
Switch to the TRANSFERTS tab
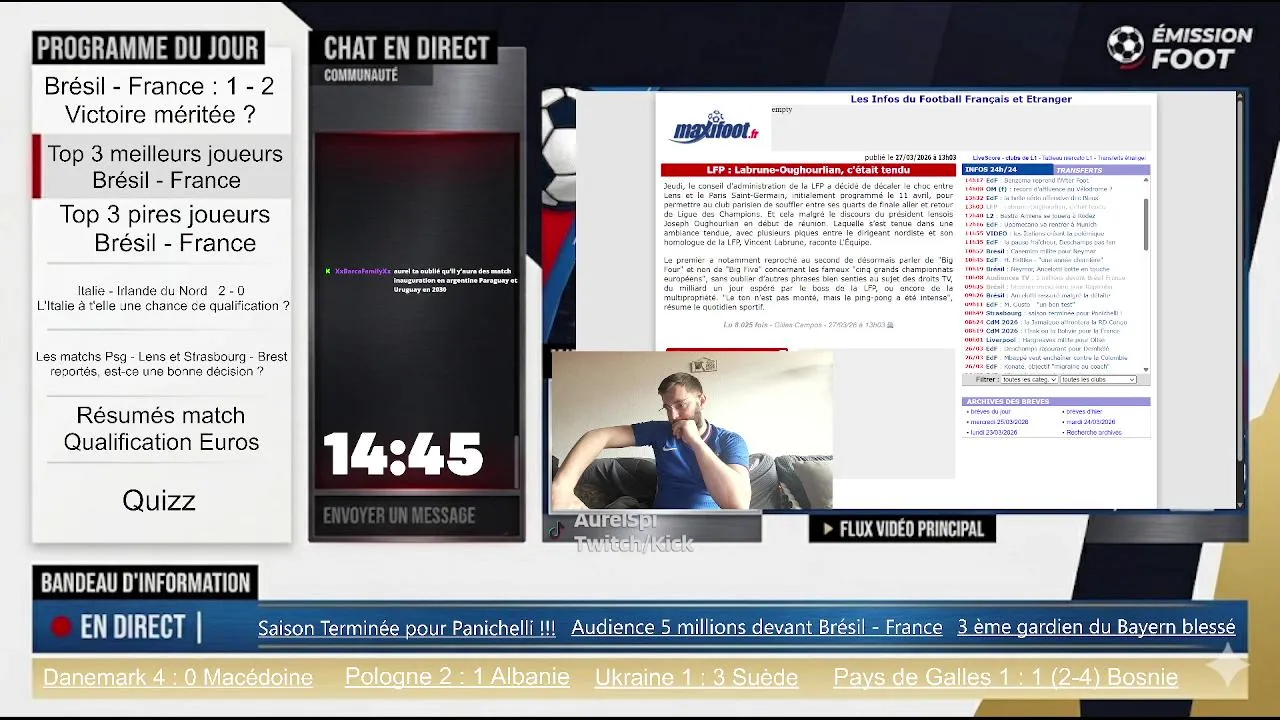click(x=1101, y=169)
